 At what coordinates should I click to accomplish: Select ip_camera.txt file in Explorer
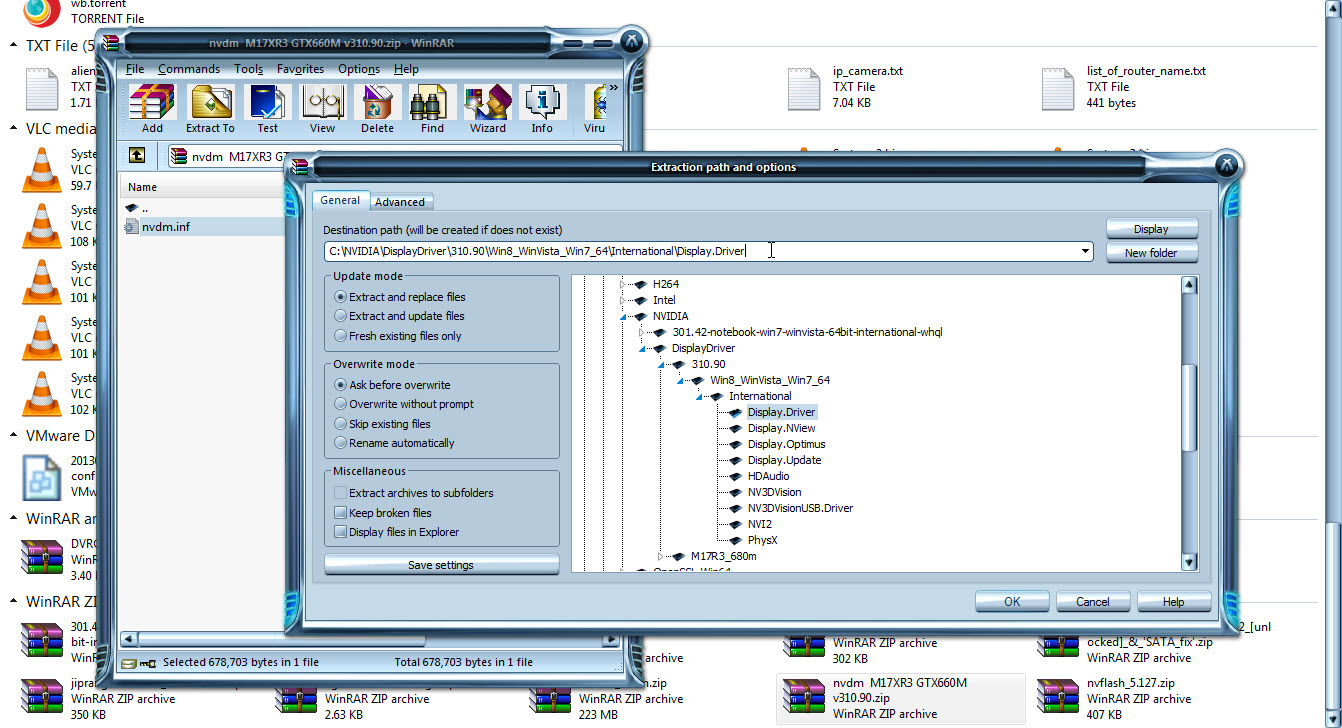click(x=845, y=88)
